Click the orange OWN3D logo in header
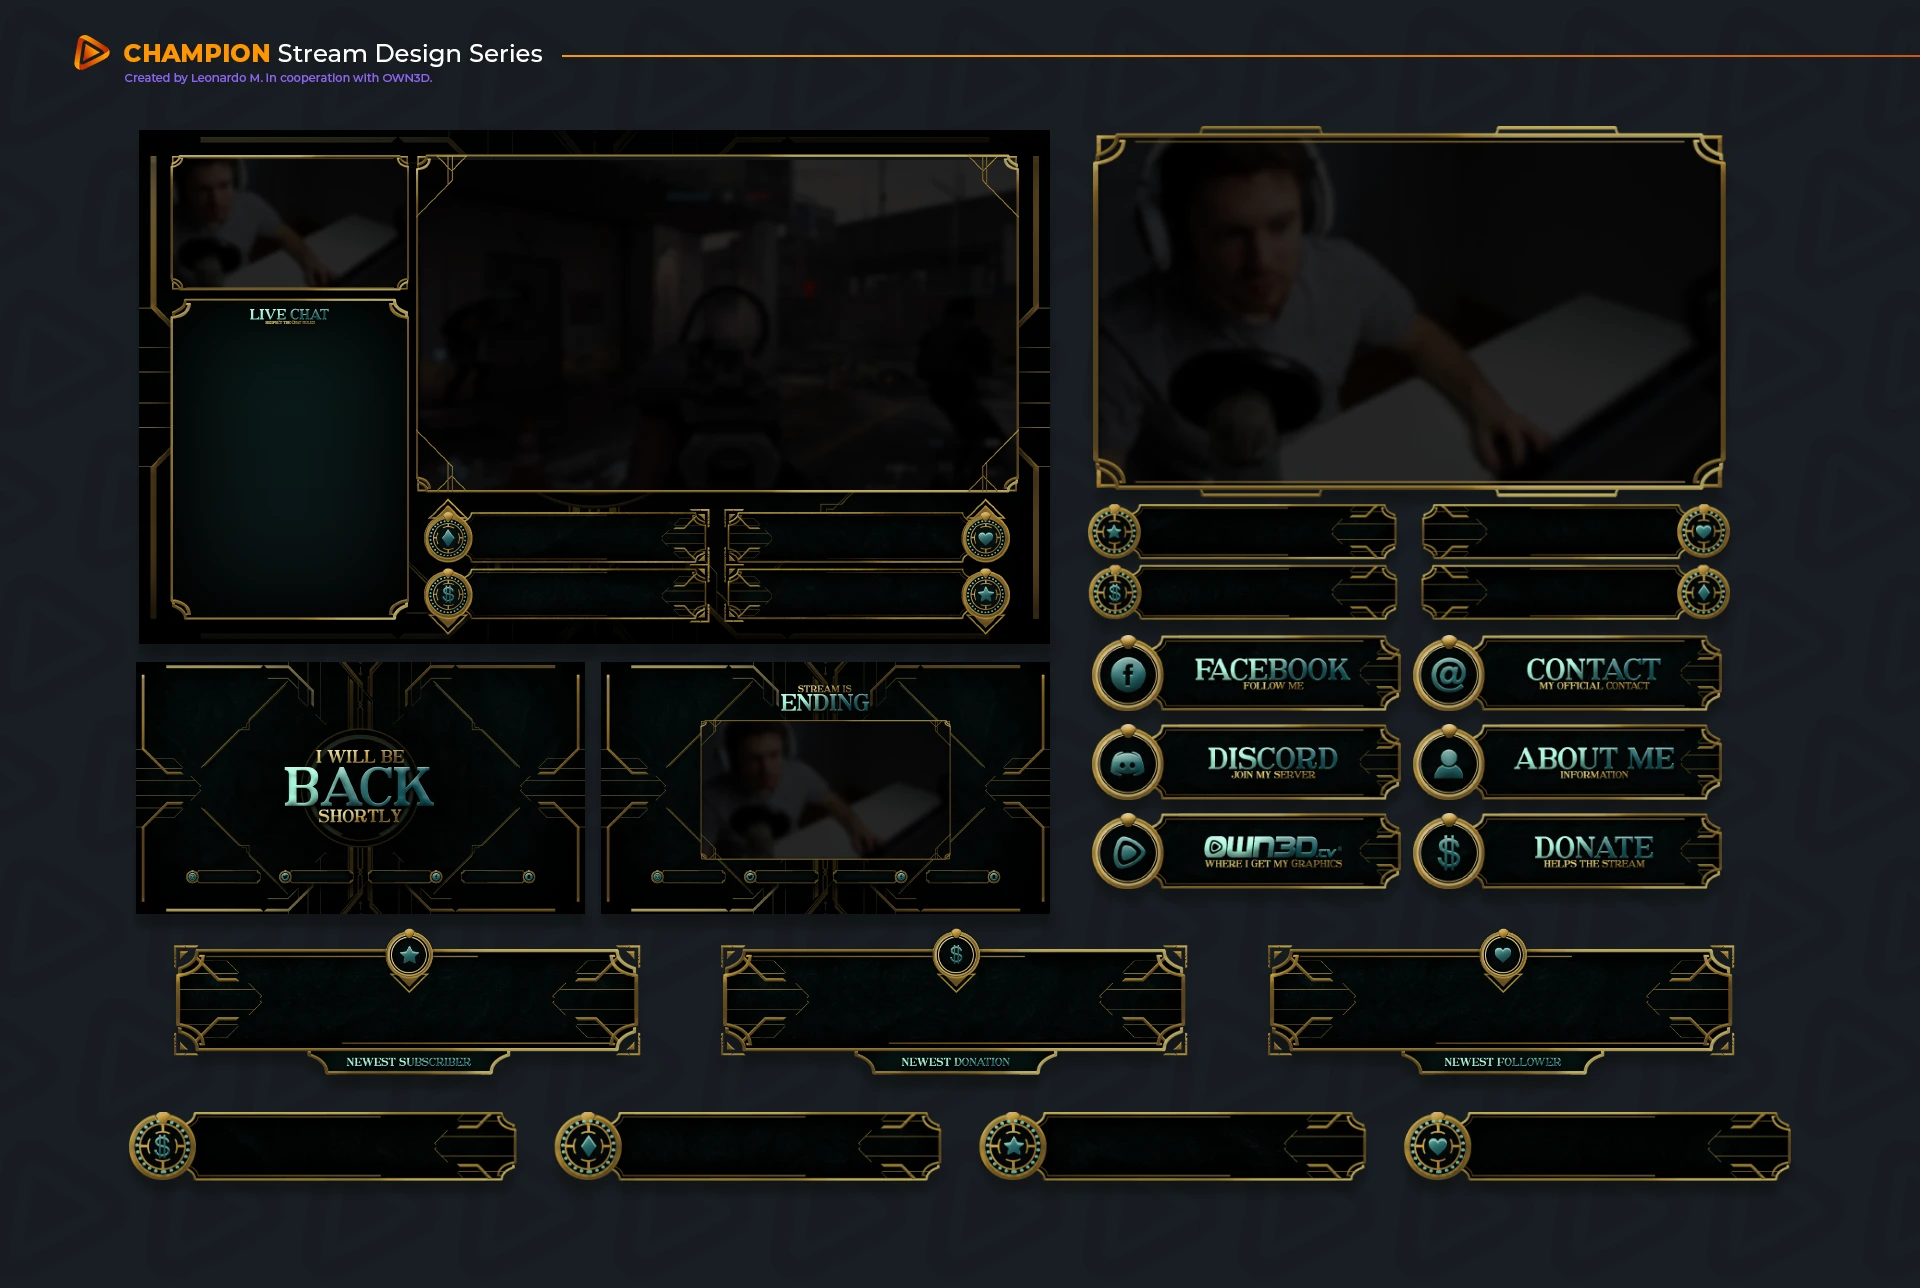The image size is (1920, 1288). tap(90, 53)
